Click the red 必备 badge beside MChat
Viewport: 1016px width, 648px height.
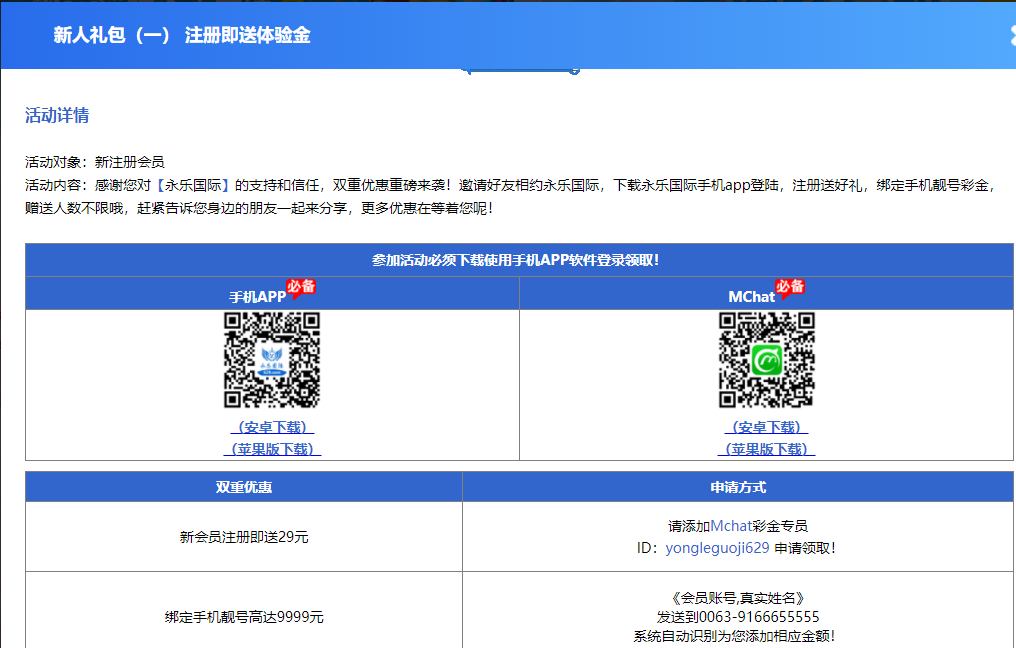pyautogui.click(x=790, y=288)
